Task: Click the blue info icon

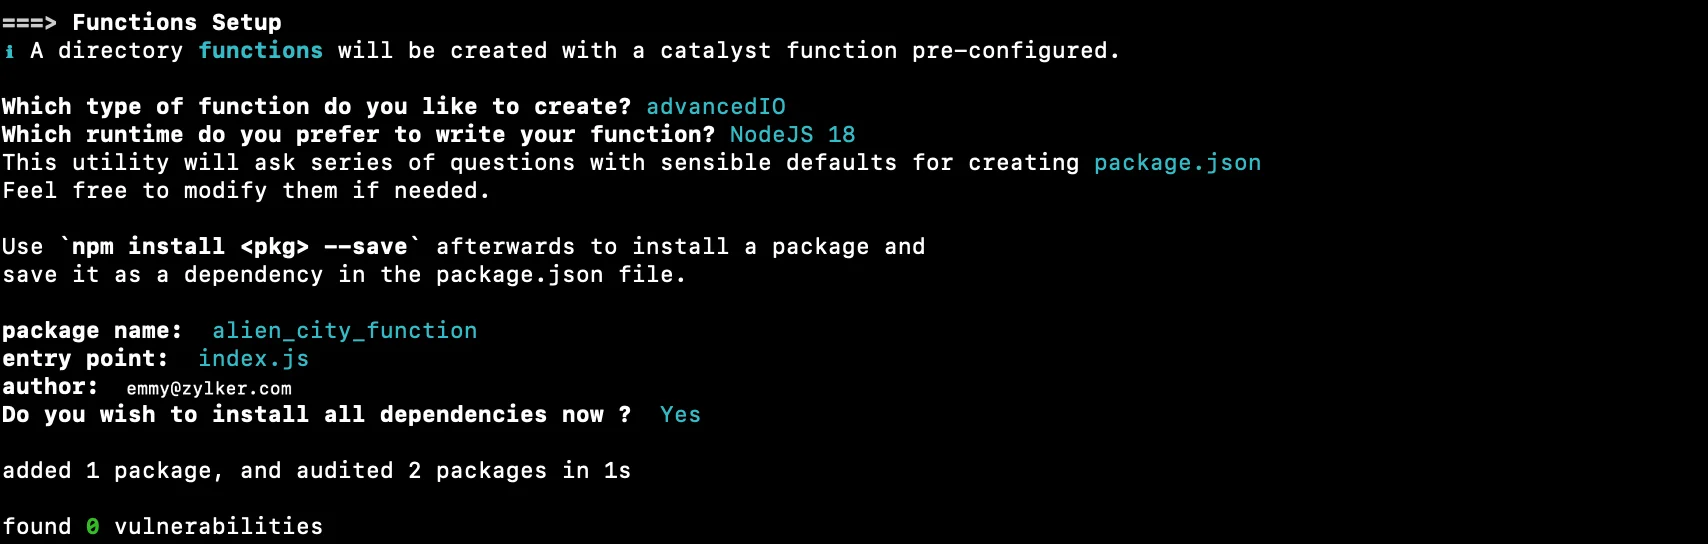Action: (x=9, y=51)
